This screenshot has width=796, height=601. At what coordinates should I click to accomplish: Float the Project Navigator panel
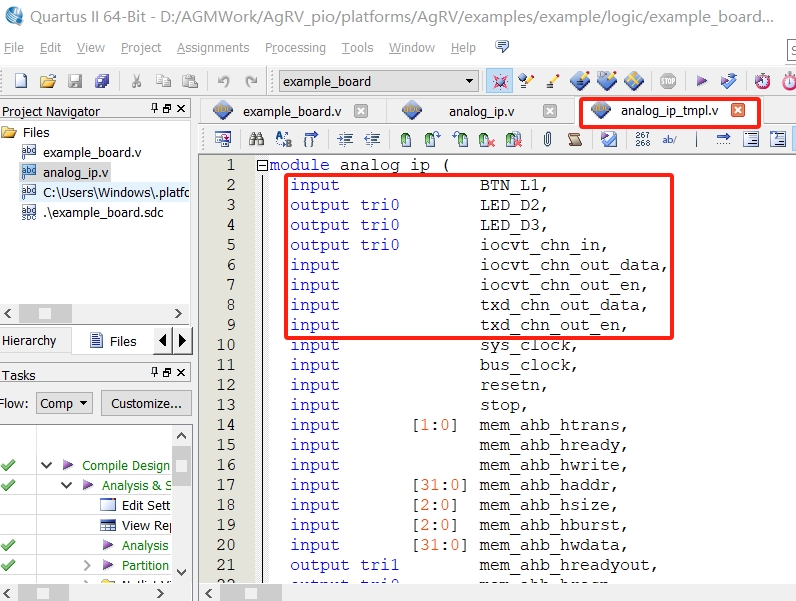click(167, 108)
